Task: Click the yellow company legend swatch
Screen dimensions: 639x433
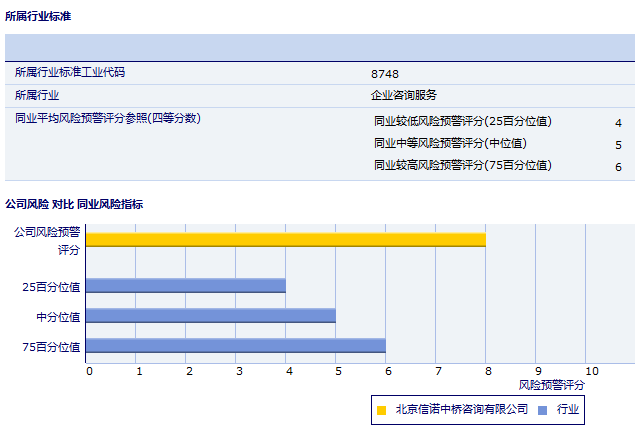Action: pyautogui.click(x=381, y=410)
